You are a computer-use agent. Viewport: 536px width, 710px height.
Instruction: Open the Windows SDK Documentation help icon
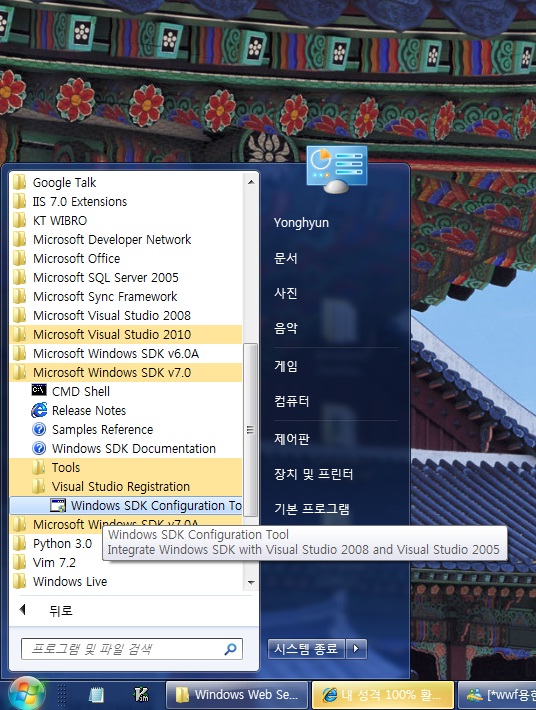pyautogui.click(x=39, y=448)
